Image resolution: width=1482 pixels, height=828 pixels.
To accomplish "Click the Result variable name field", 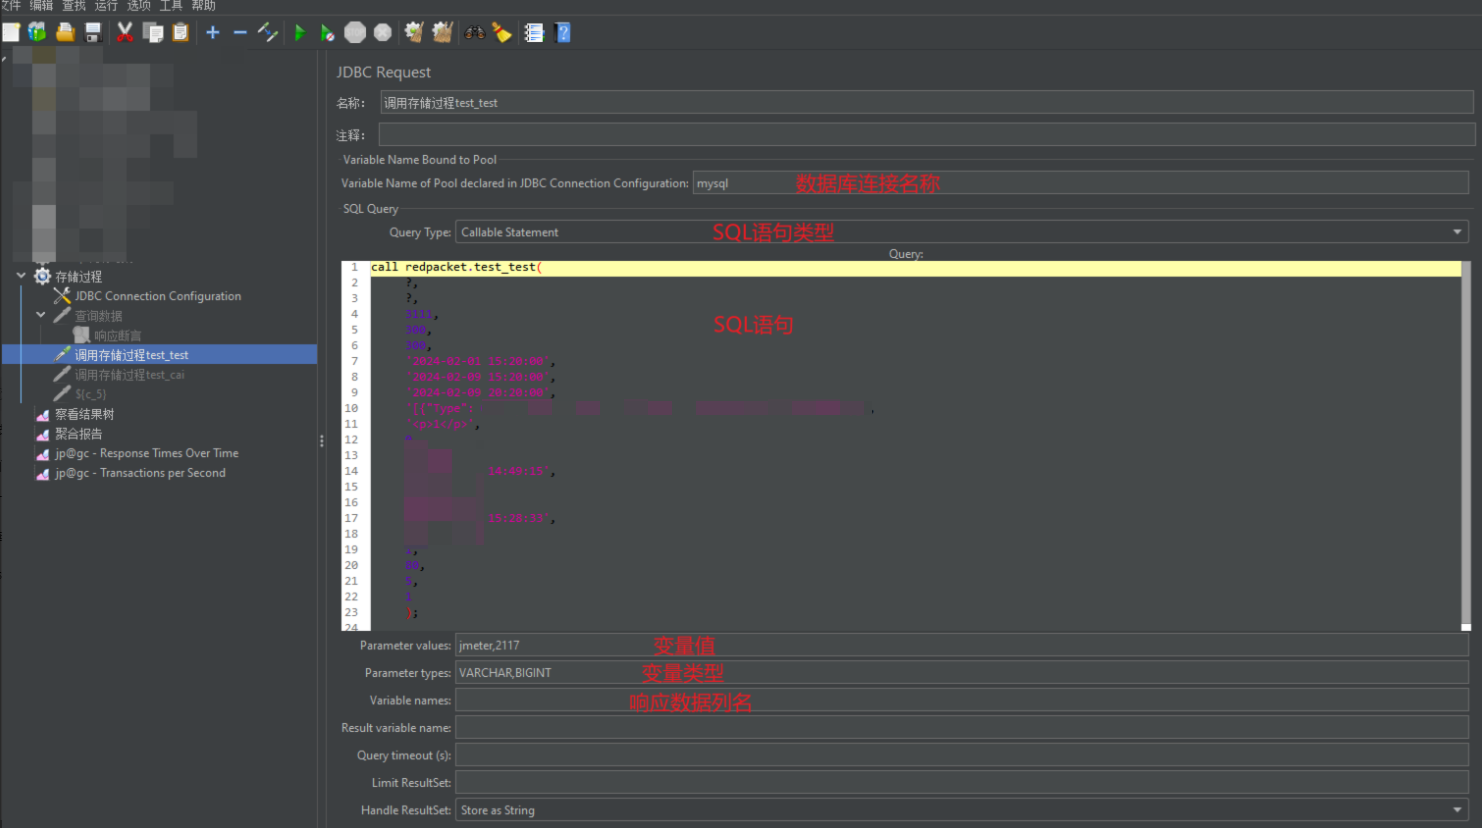I will click(961, 728).
